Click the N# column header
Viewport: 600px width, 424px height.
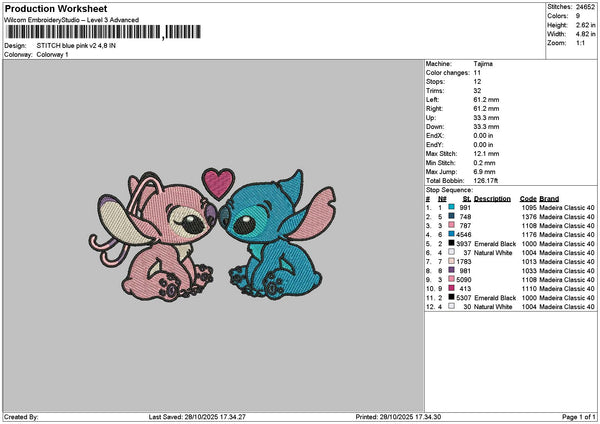point(442,199)
